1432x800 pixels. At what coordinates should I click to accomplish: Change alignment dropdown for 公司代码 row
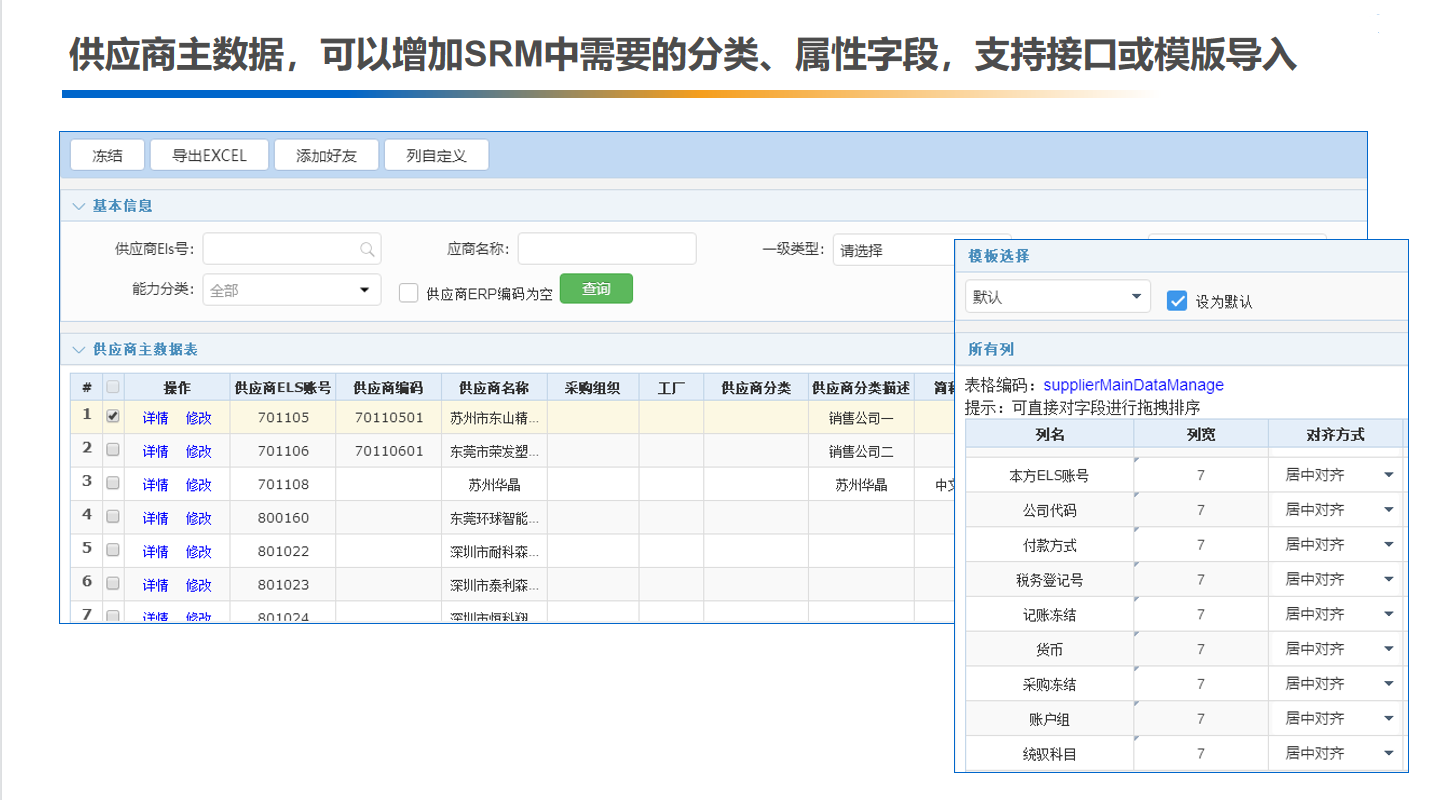coord(1338,510)
